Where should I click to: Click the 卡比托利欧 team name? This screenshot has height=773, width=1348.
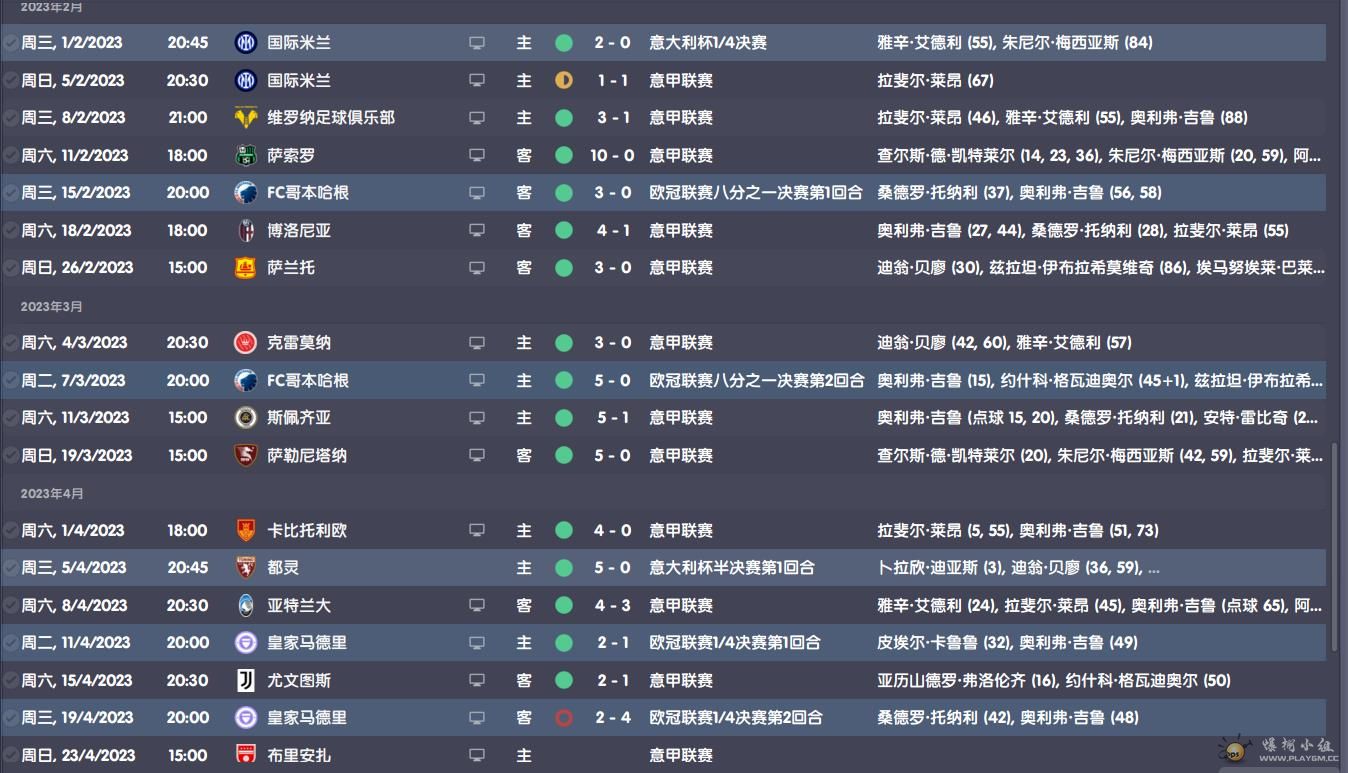pyautogui.click(x=307, y=530)
